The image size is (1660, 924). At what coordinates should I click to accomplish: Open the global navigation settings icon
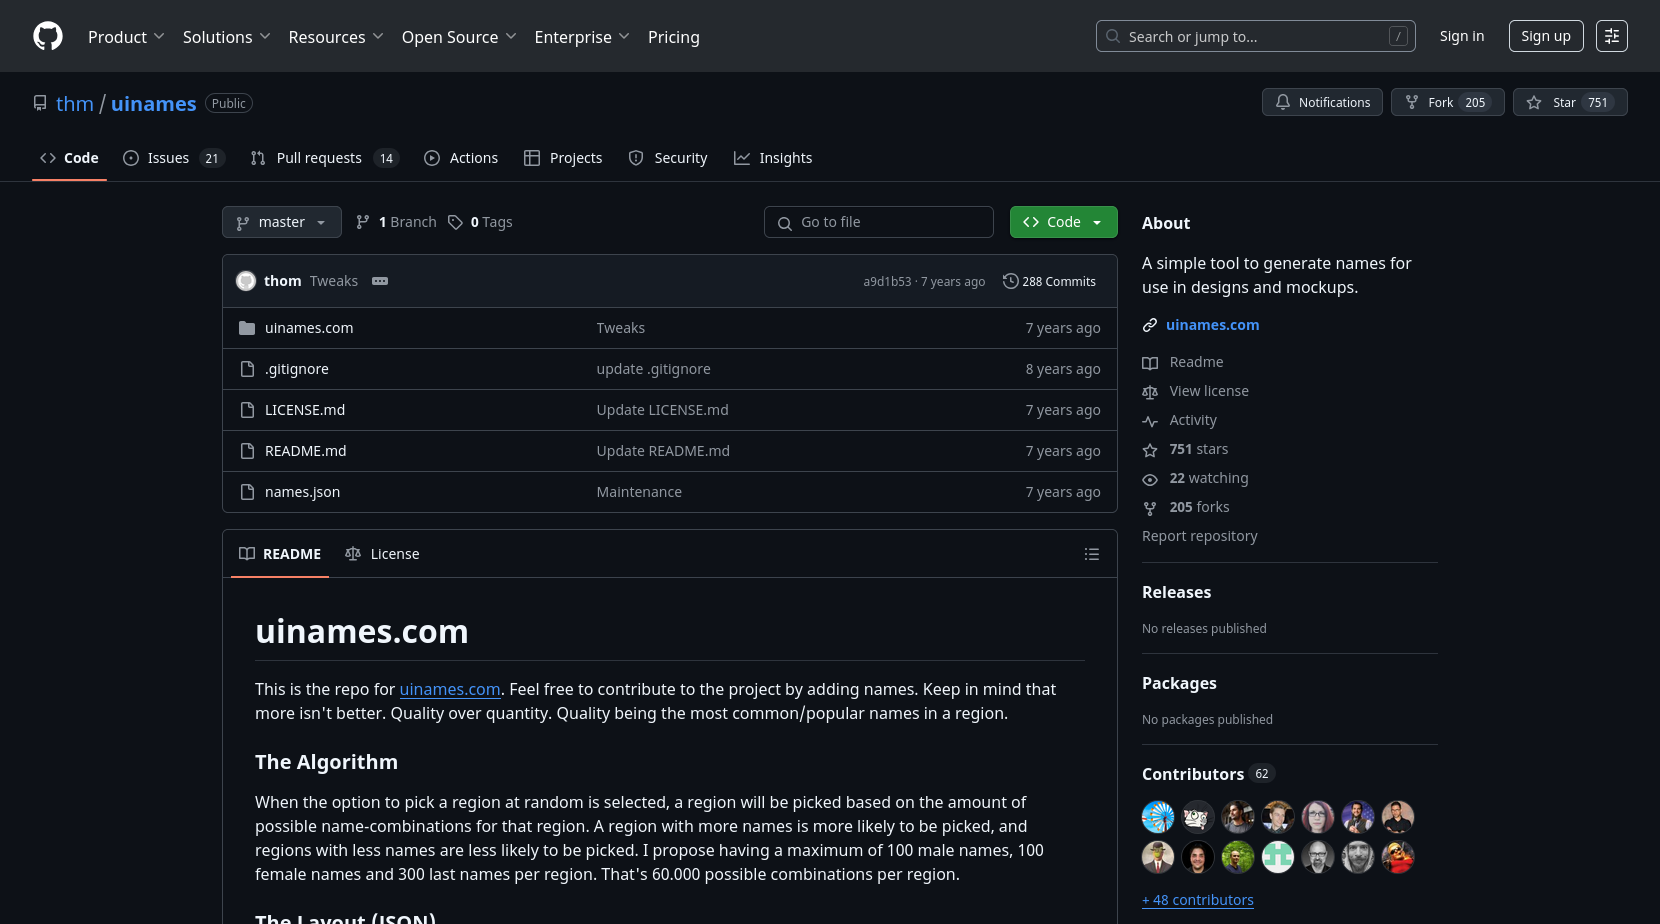pyautogui.click(x=1611, y=36)
